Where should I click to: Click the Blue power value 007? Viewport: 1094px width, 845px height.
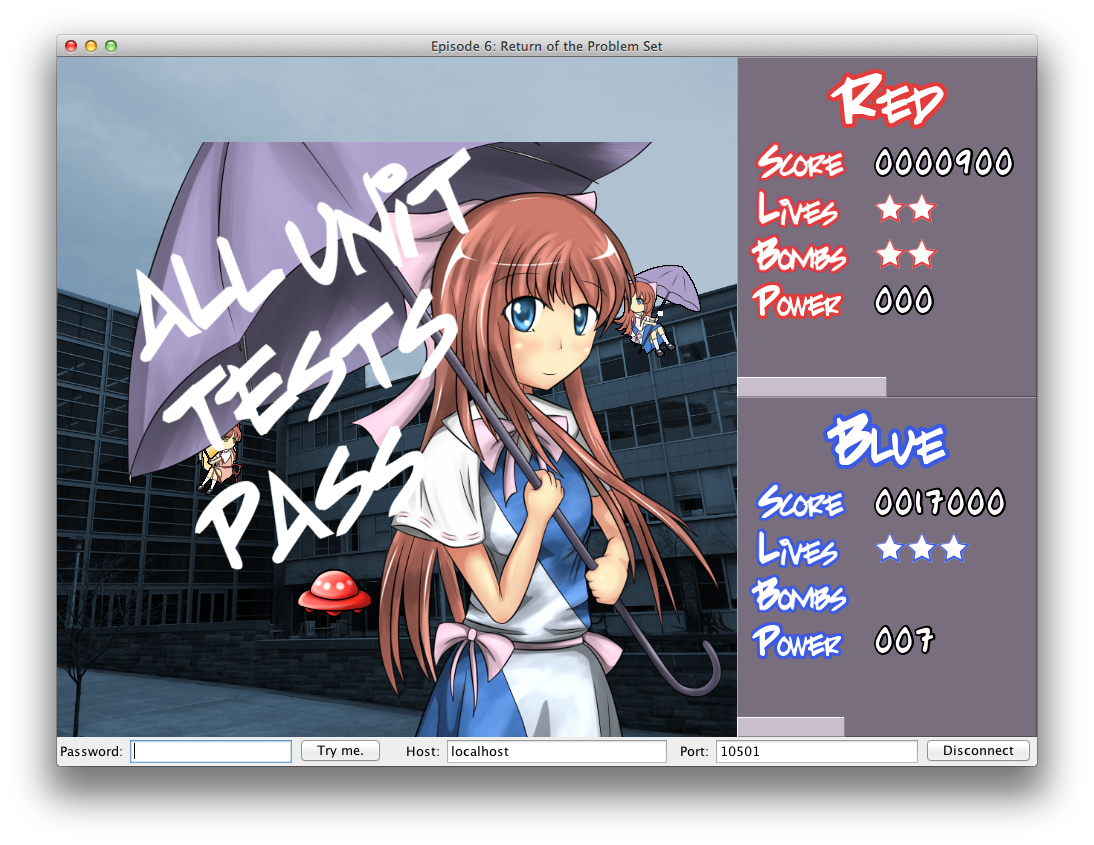(x=904, y=640)
